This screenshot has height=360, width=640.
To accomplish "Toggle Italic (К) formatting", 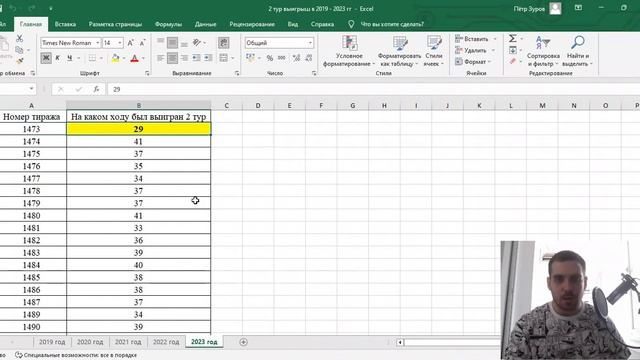I will pos(58,58).
